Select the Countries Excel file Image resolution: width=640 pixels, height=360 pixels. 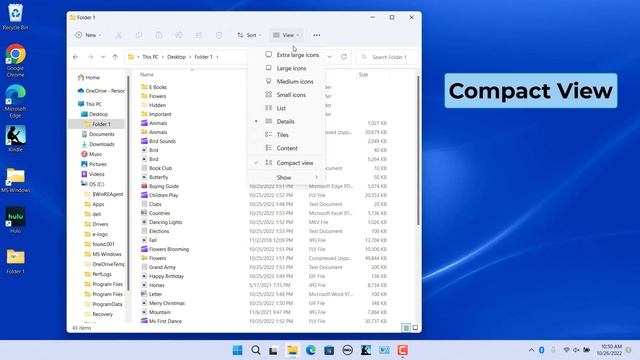tap(159, 213)
